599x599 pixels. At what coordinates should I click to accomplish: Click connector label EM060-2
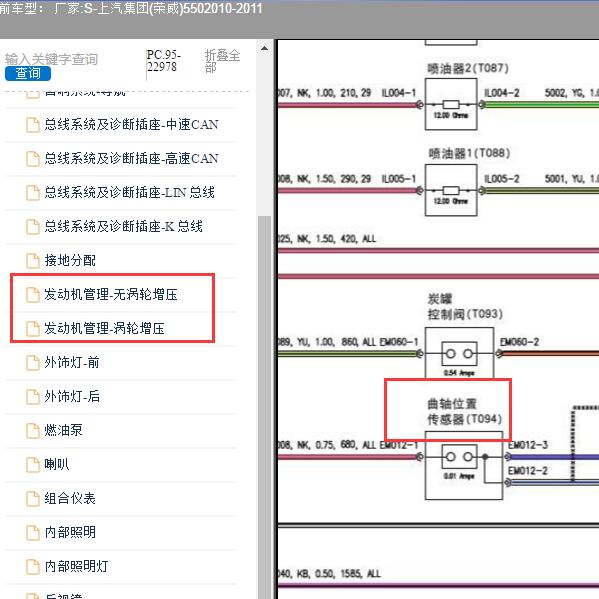pos(520,342)
